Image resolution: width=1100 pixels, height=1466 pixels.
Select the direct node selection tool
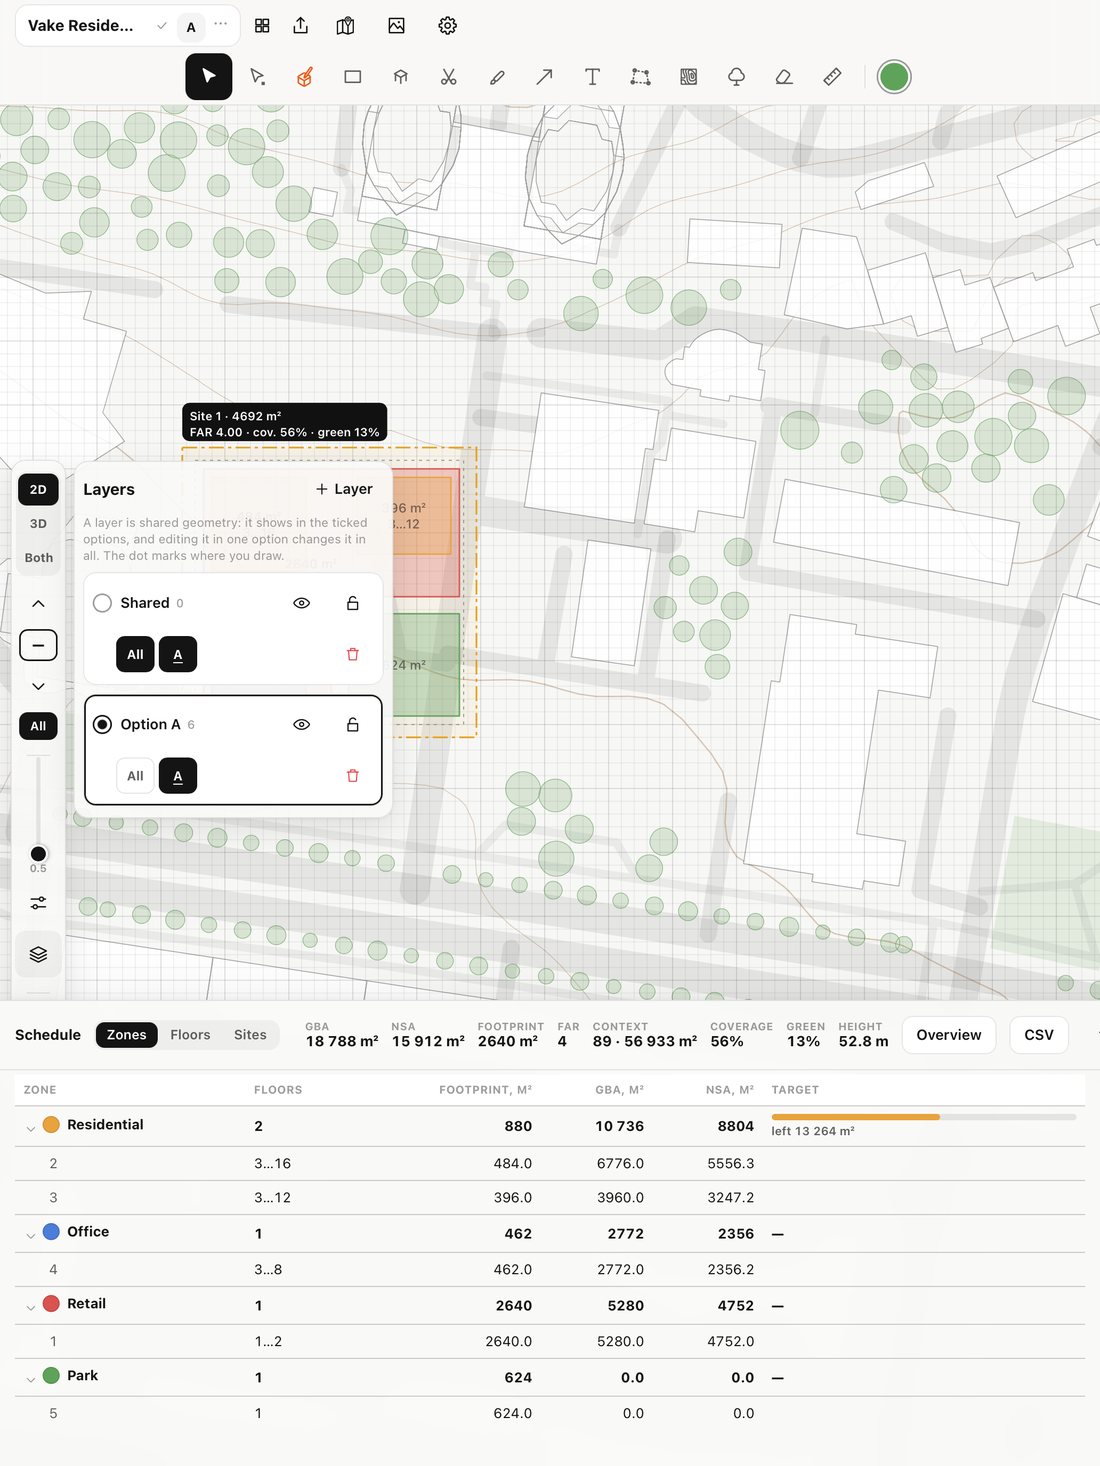(257, 77)
